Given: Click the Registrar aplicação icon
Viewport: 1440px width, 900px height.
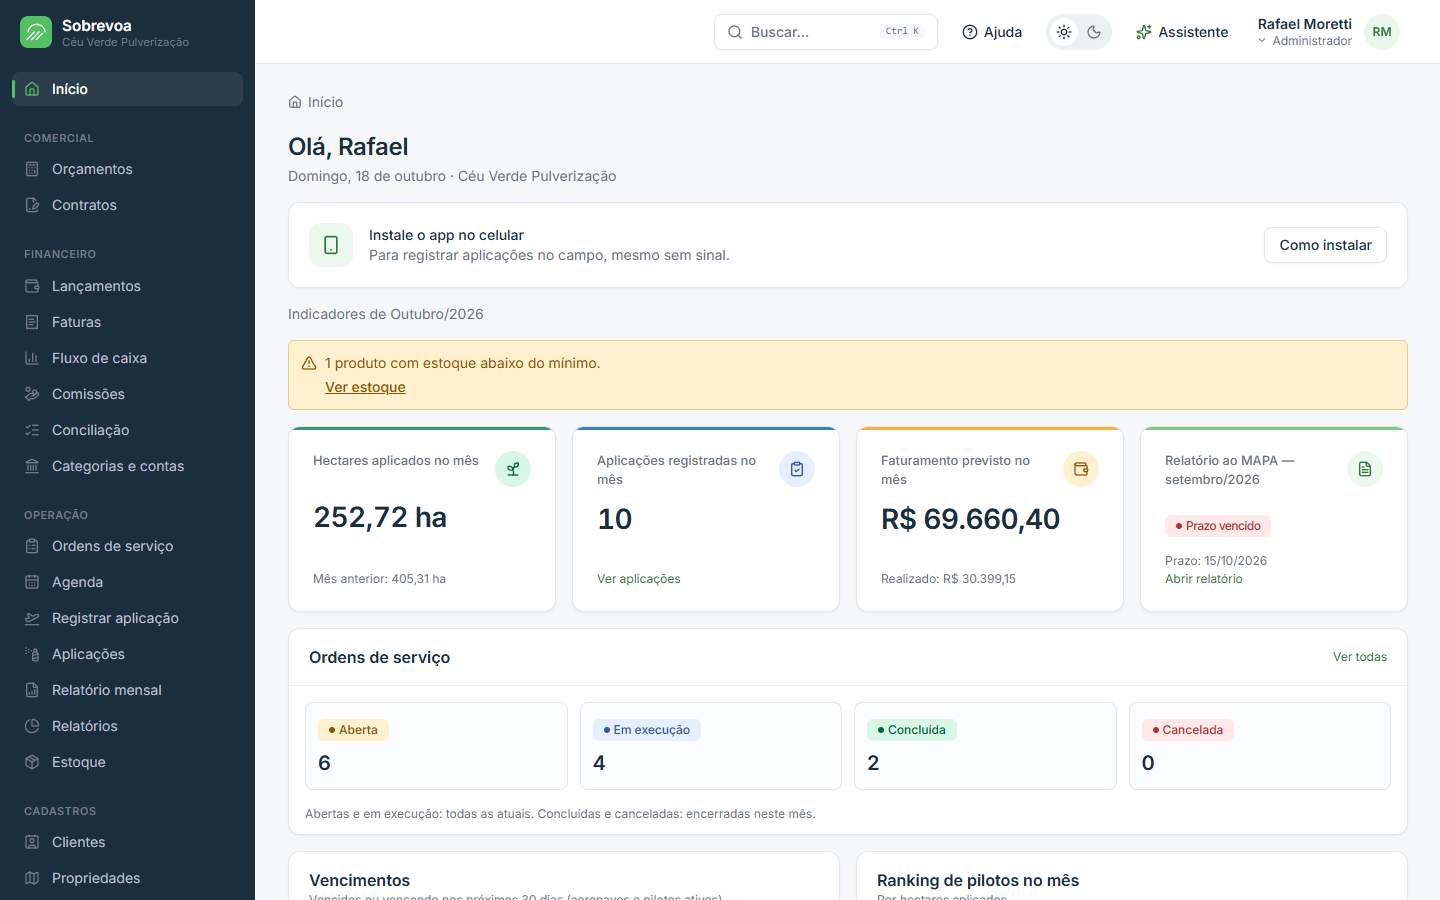Looking at the screenshot, I should (32, 618).
